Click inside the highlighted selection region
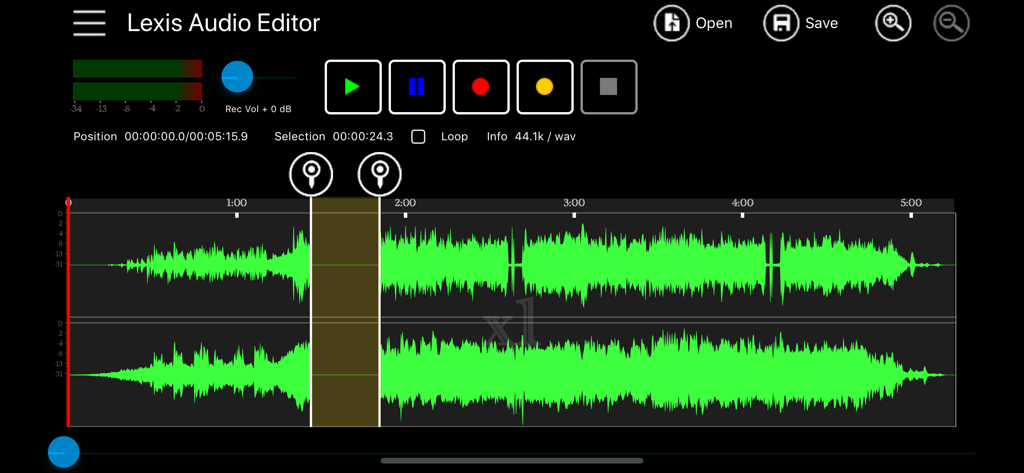Screen dimensions: 1024x473 345,312
